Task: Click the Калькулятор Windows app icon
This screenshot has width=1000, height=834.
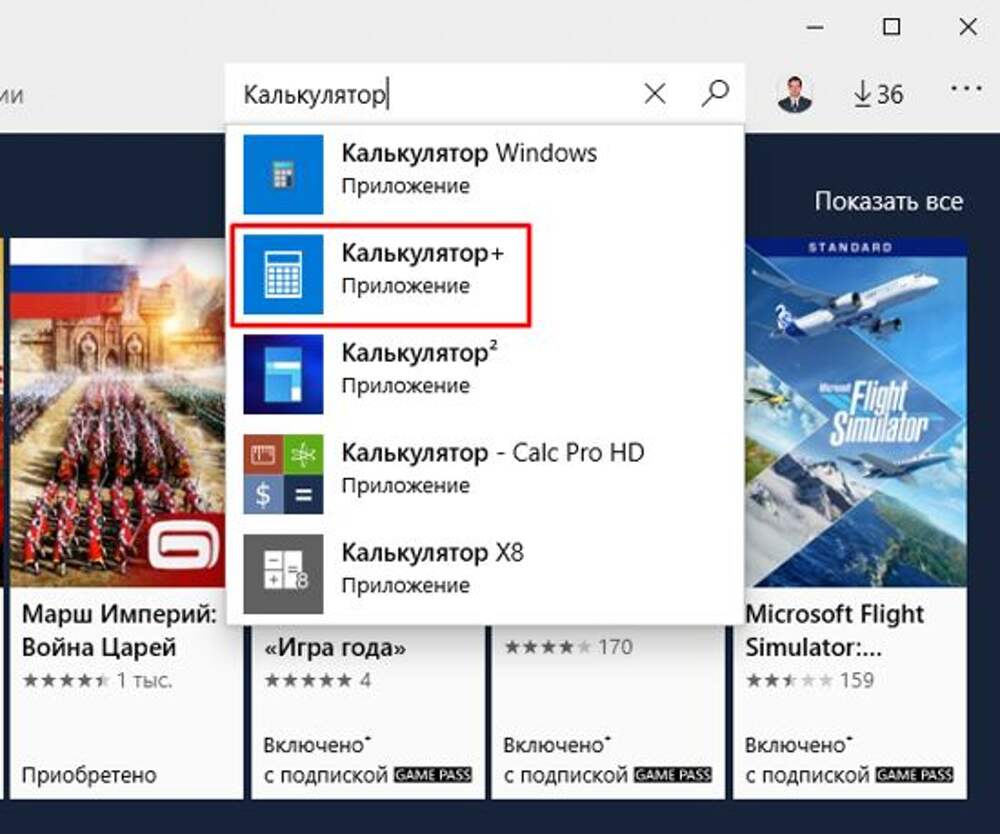Action: (283, 174)
